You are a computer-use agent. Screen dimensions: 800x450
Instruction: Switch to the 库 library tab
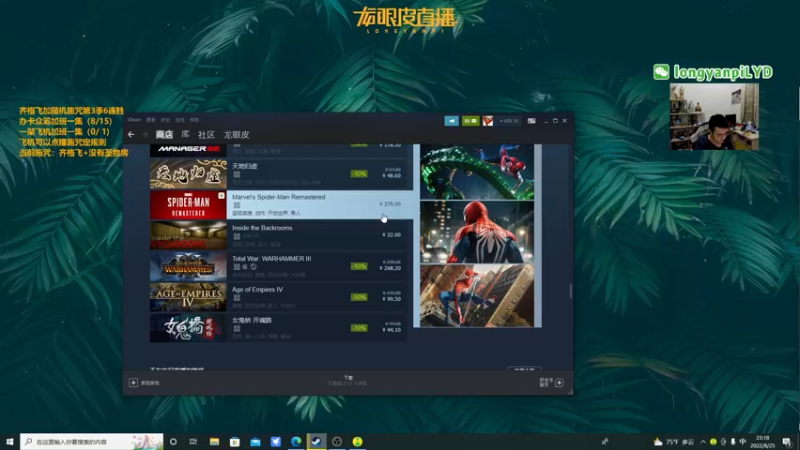[x=185, y=135]
